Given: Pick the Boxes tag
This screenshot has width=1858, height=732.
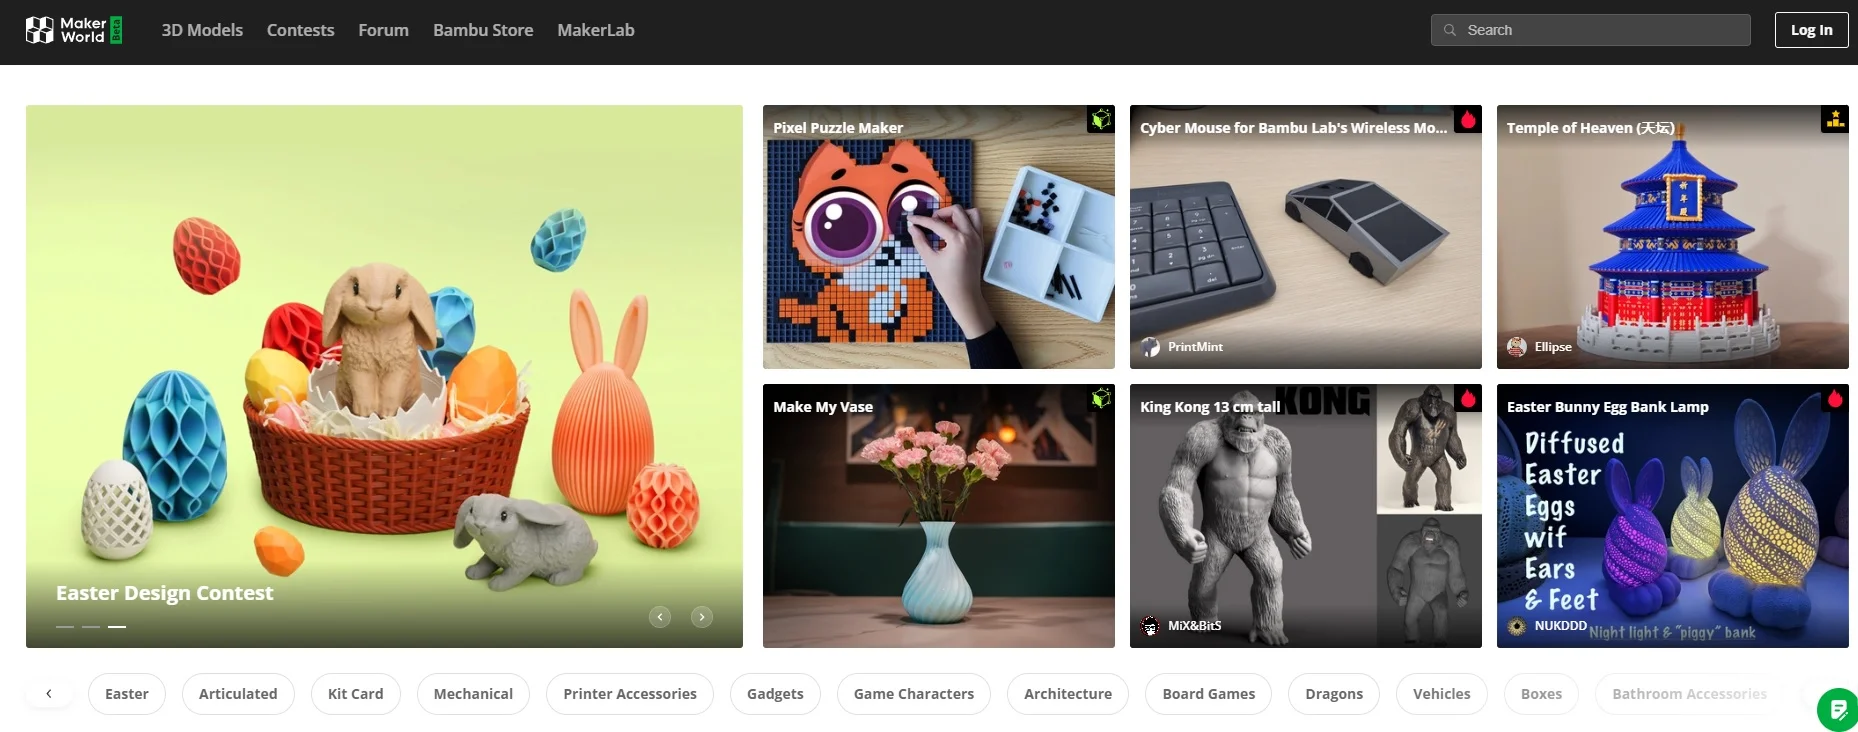Looking at the screenshot, I should tap(1541, 694).
